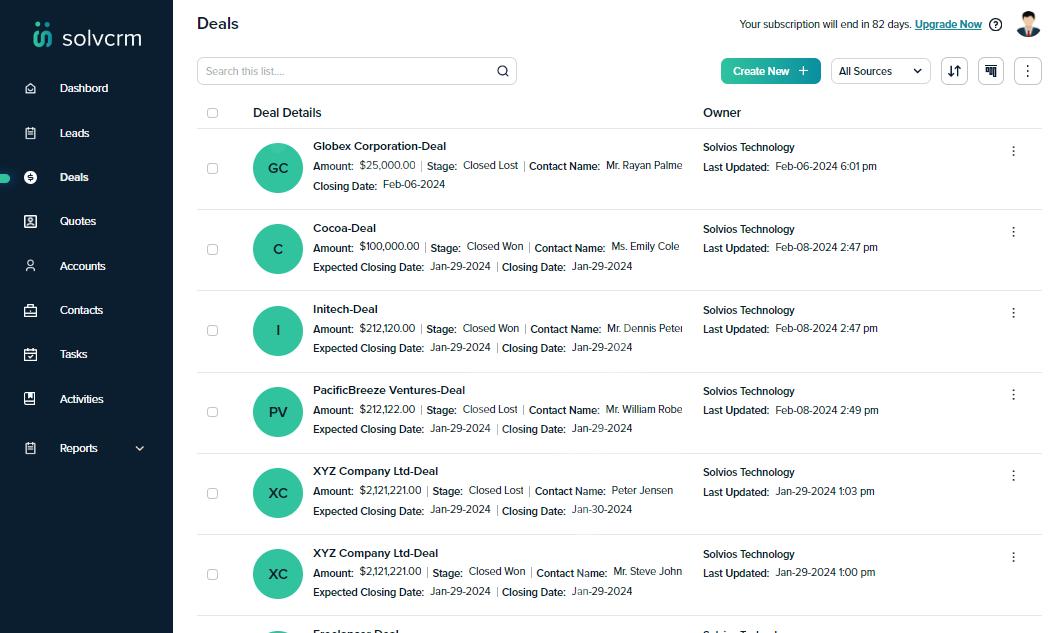Open the toolbar more options kebab

tap(1027, 71)
